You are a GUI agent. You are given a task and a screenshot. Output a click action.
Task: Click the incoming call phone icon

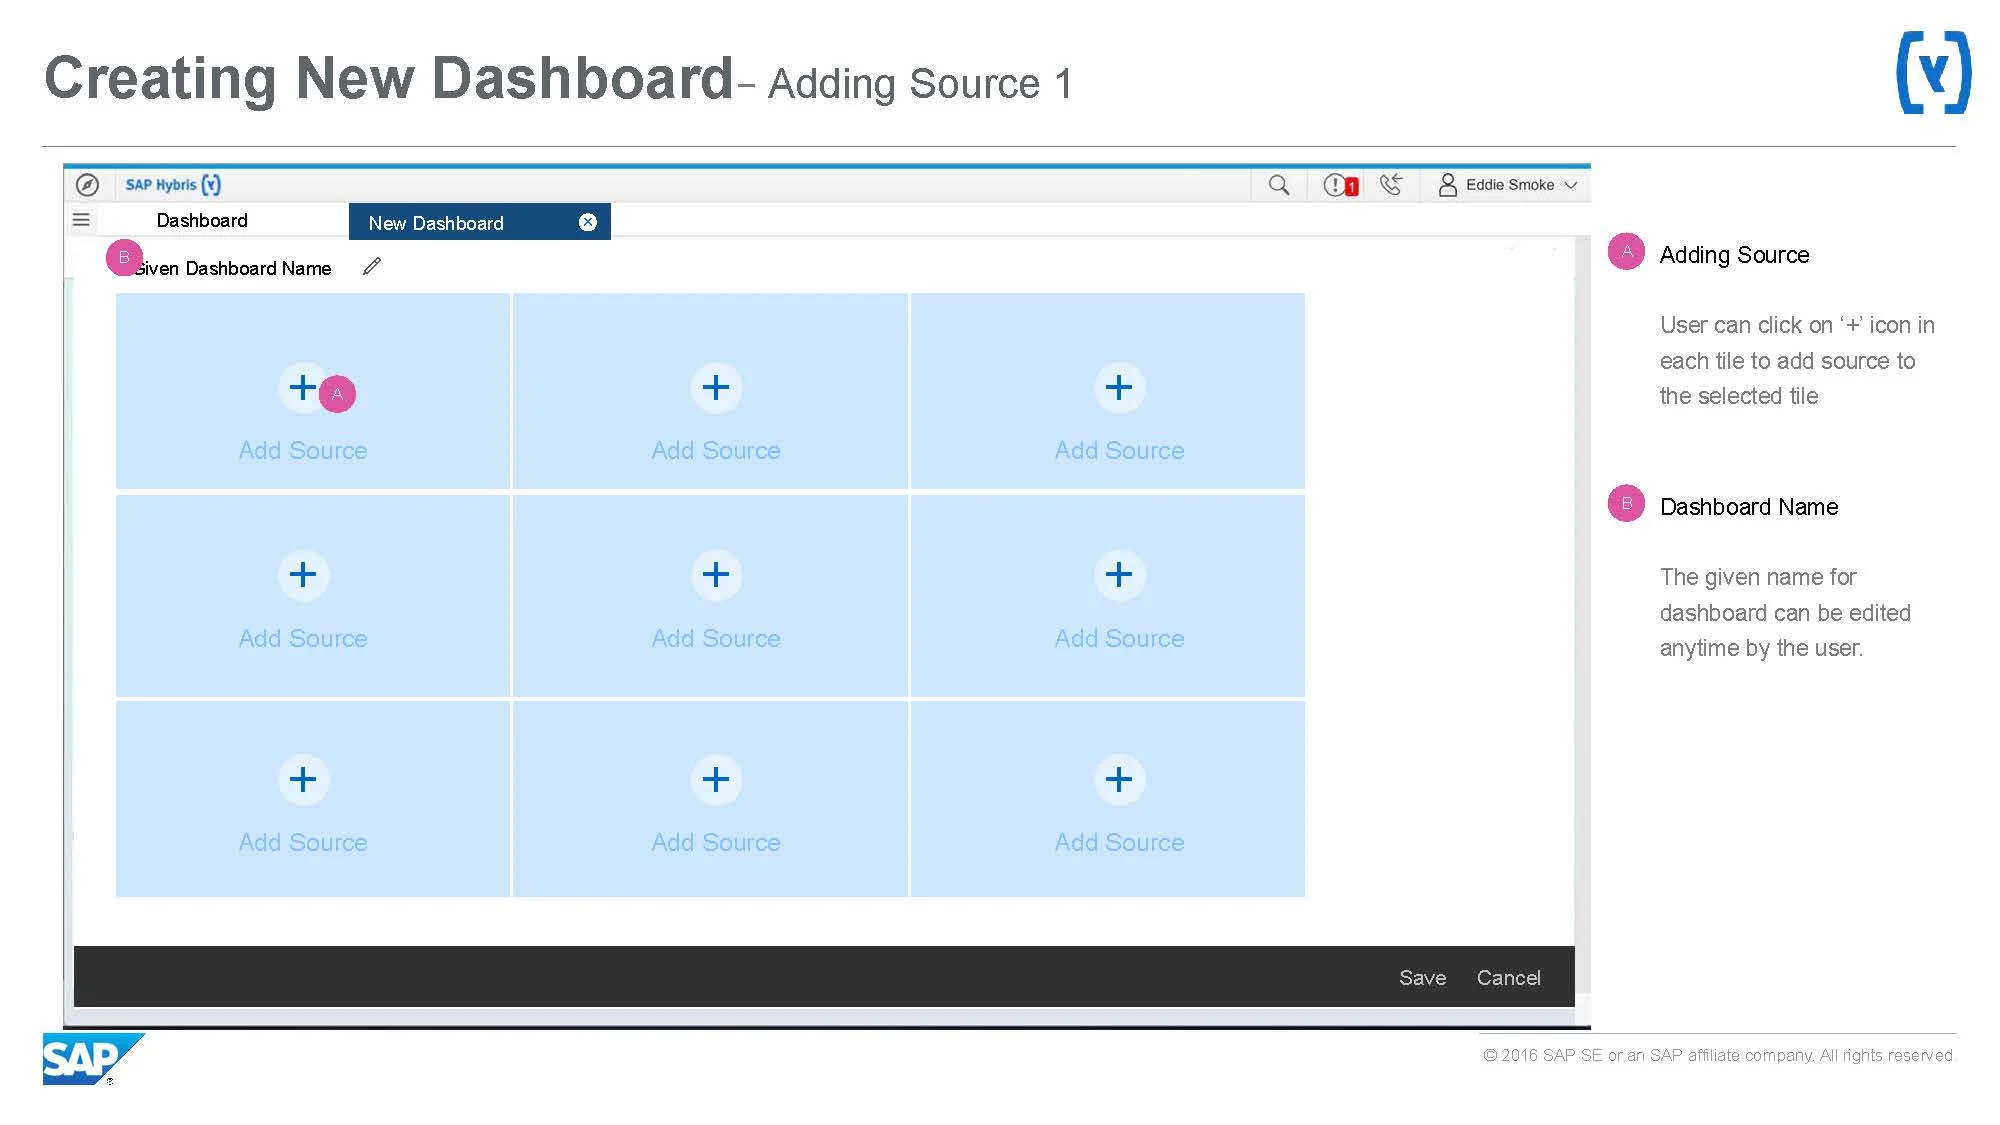[x=1391, y=184]
